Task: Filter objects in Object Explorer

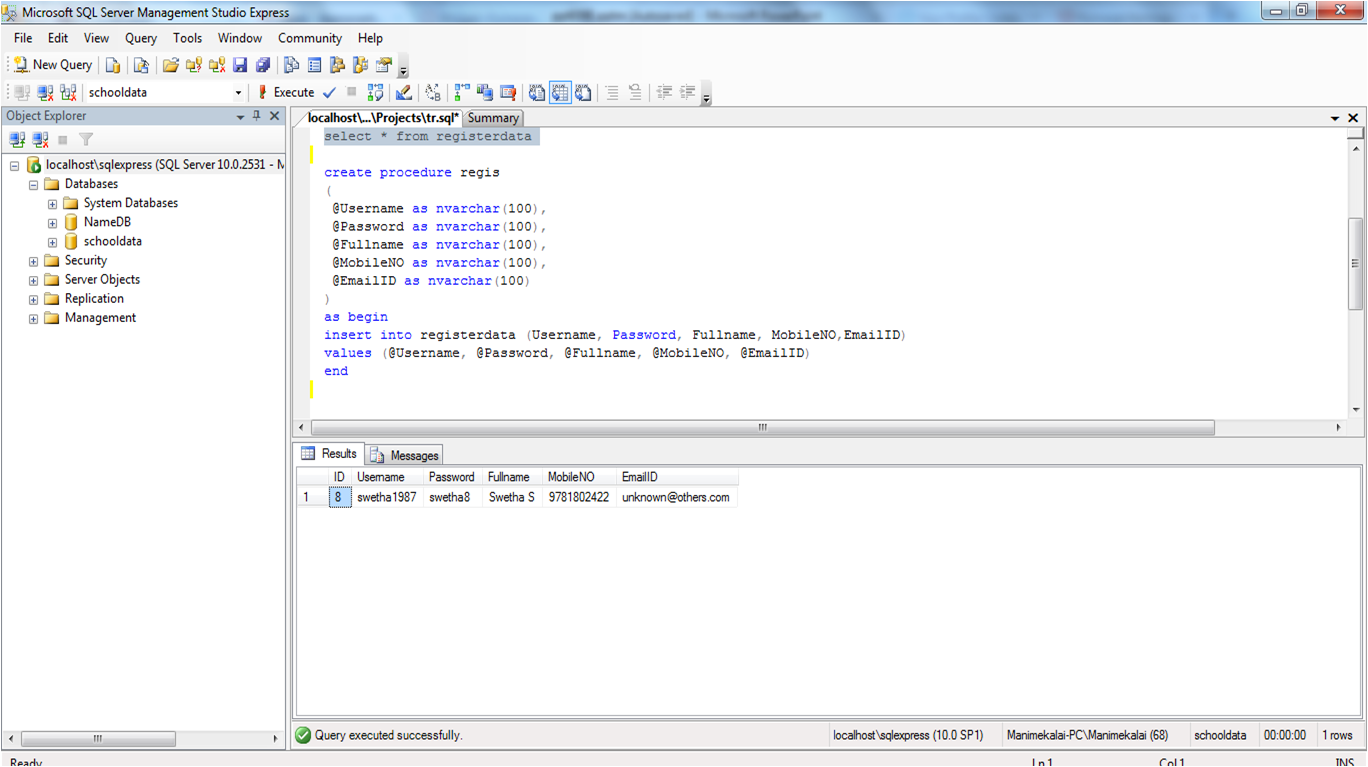Action: point(86,139)
